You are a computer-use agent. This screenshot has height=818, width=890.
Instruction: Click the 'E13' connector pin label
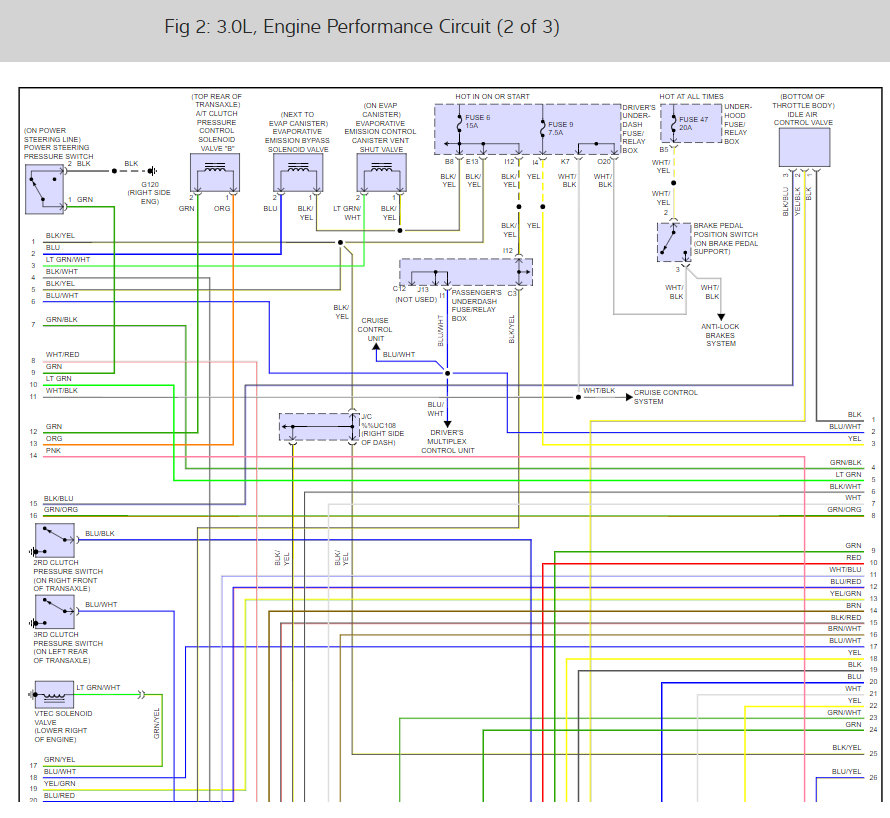pos(472,161)
